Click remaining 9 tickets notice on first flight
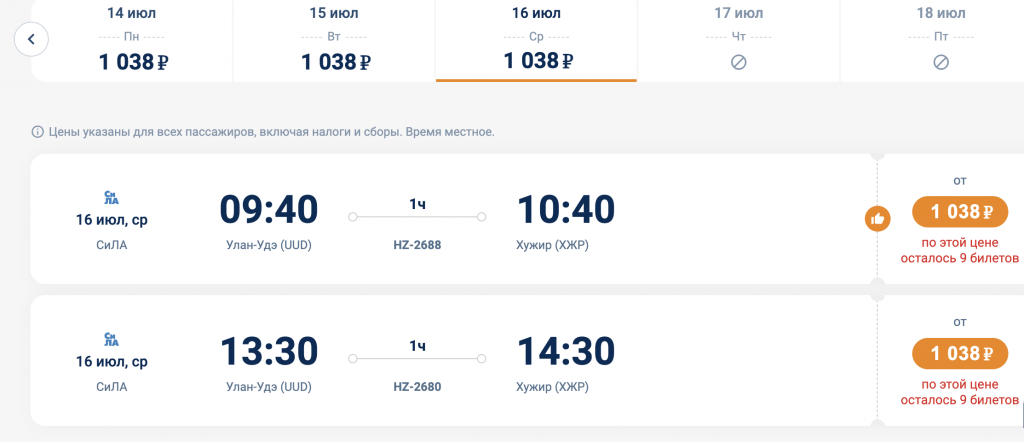The image size is (1024, 442). (960, 251)
